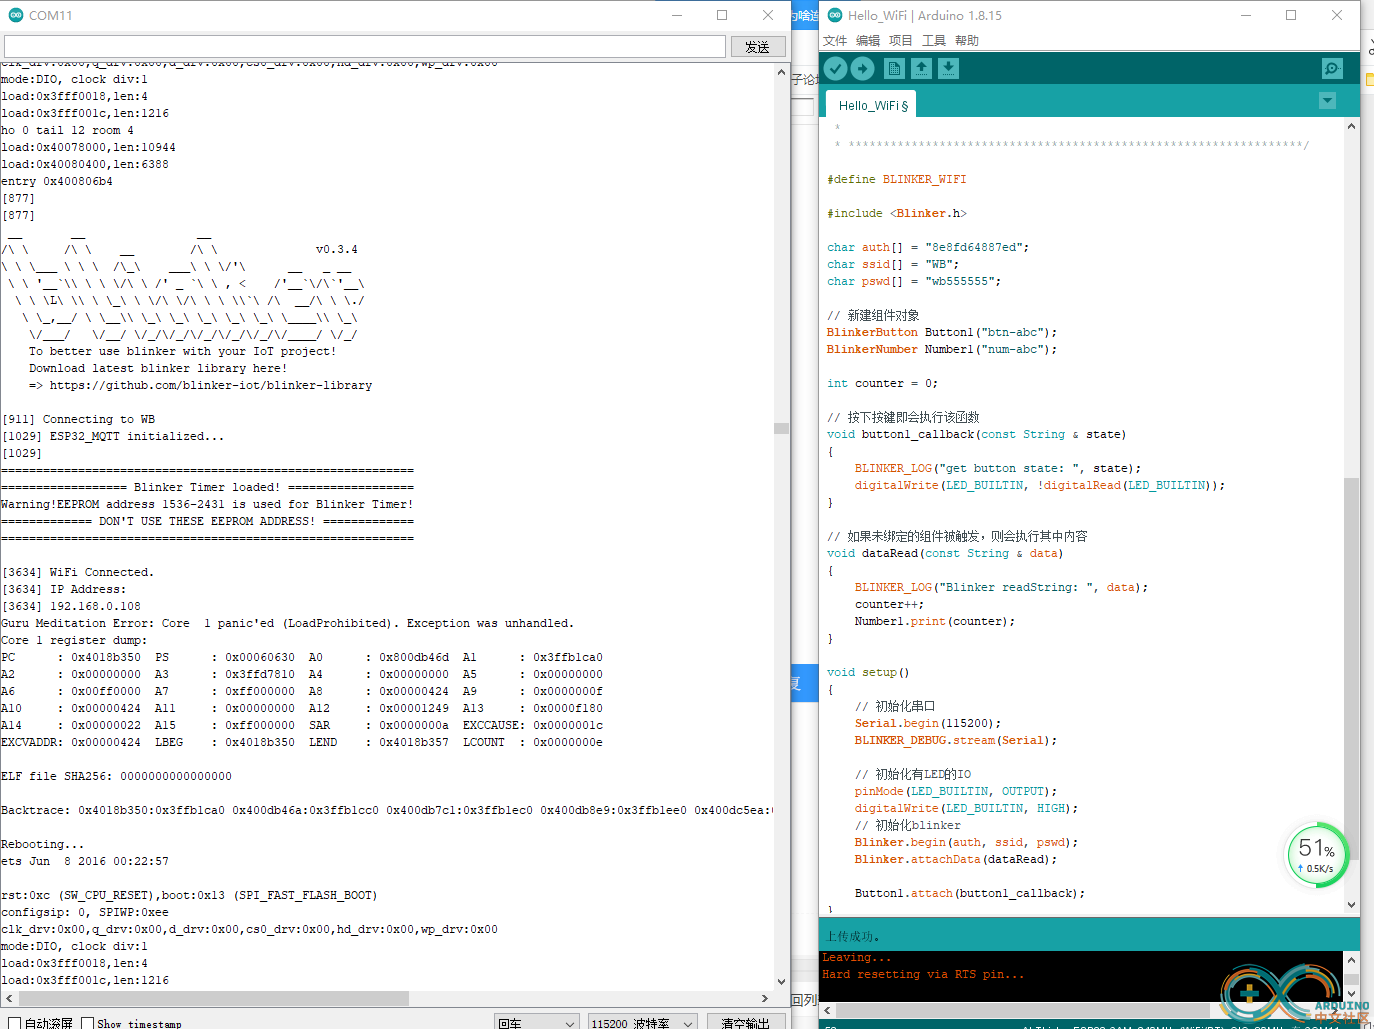Open the 项目 menu in Arduino IDE
Screen dimensions: 1374x1029
pos(901,41)
